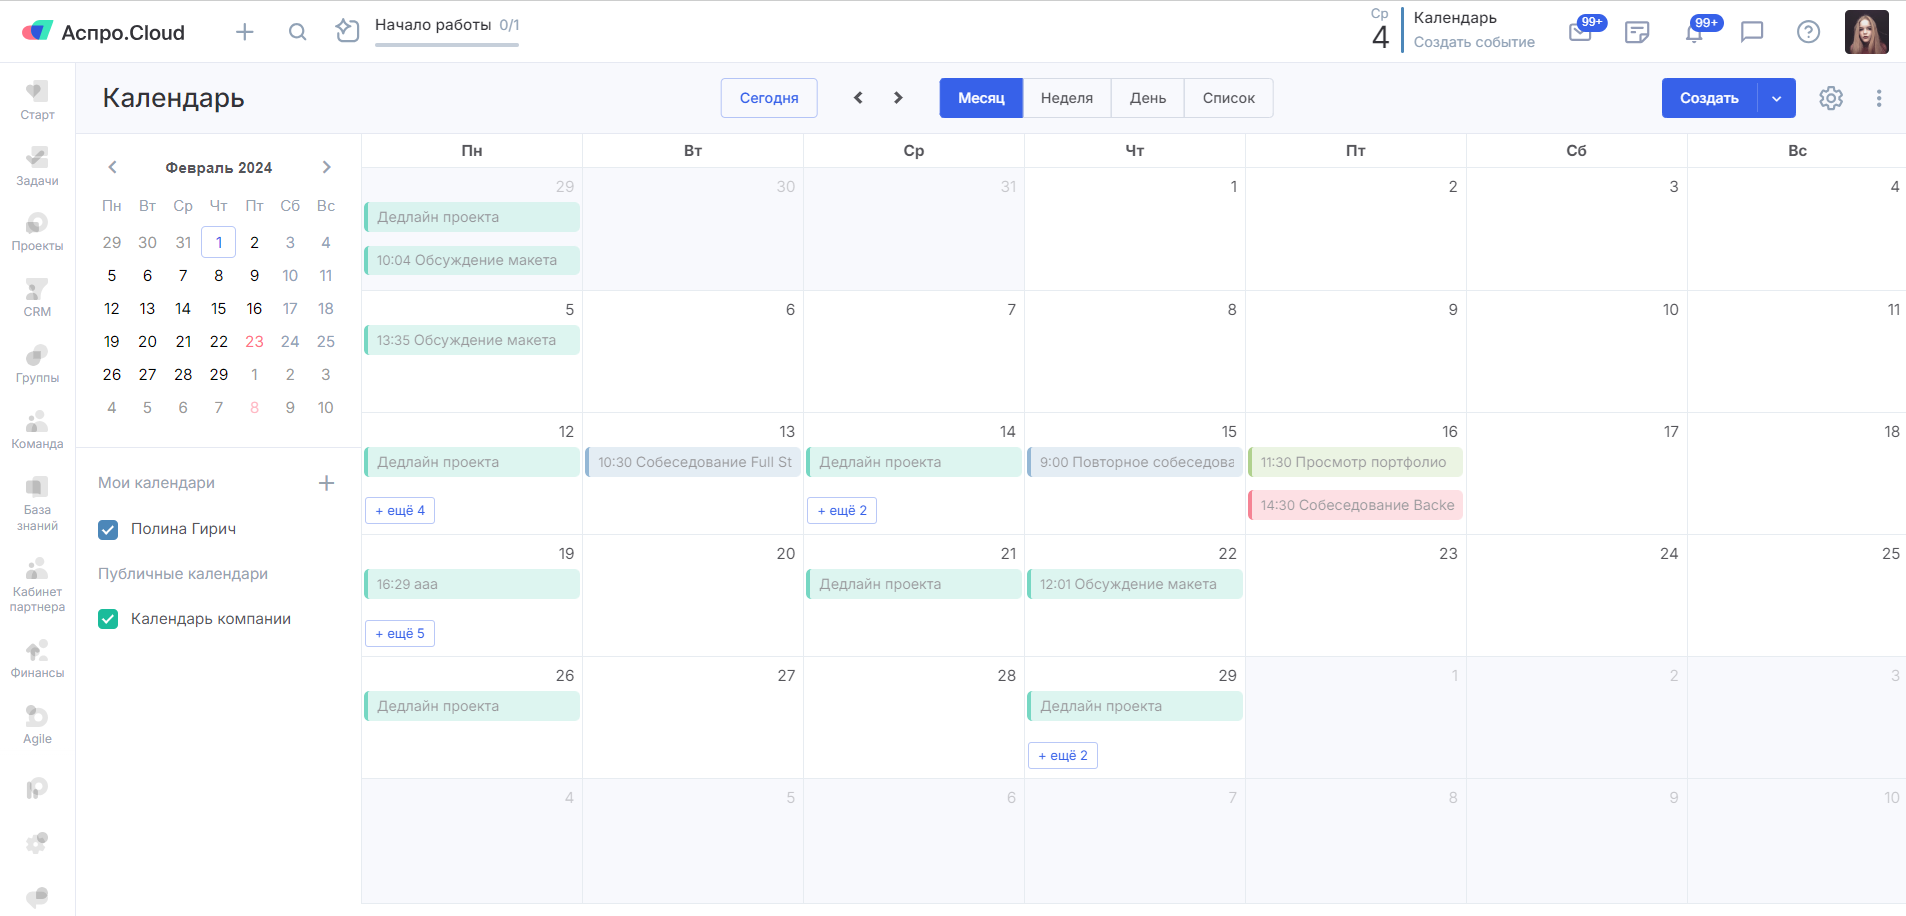Click the Сегодня button
The height and width of the screenshot is (916, 1906).
(x=769, y=98)
